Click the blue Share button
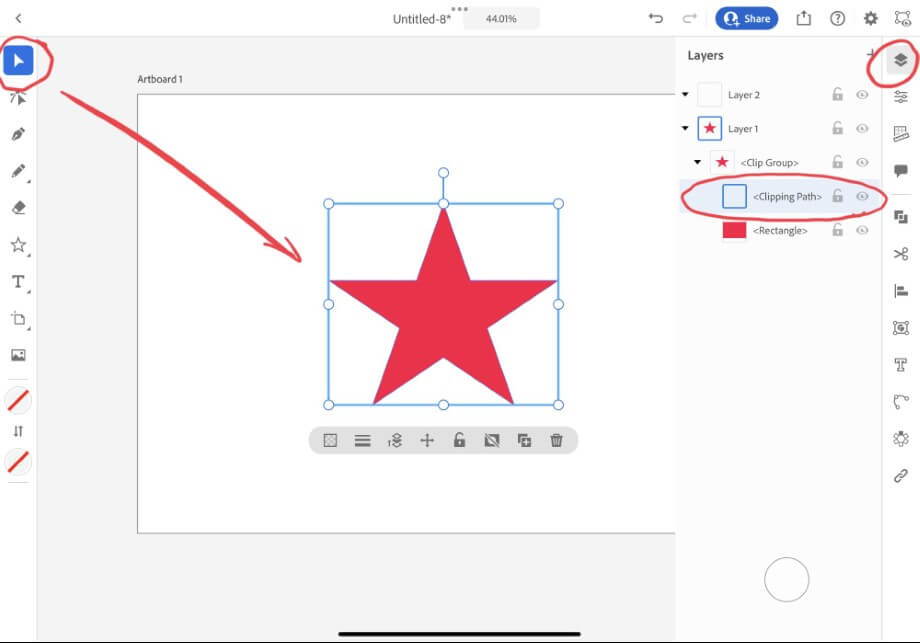This screenshot has height=643, width=920. (x=746, y=18)
